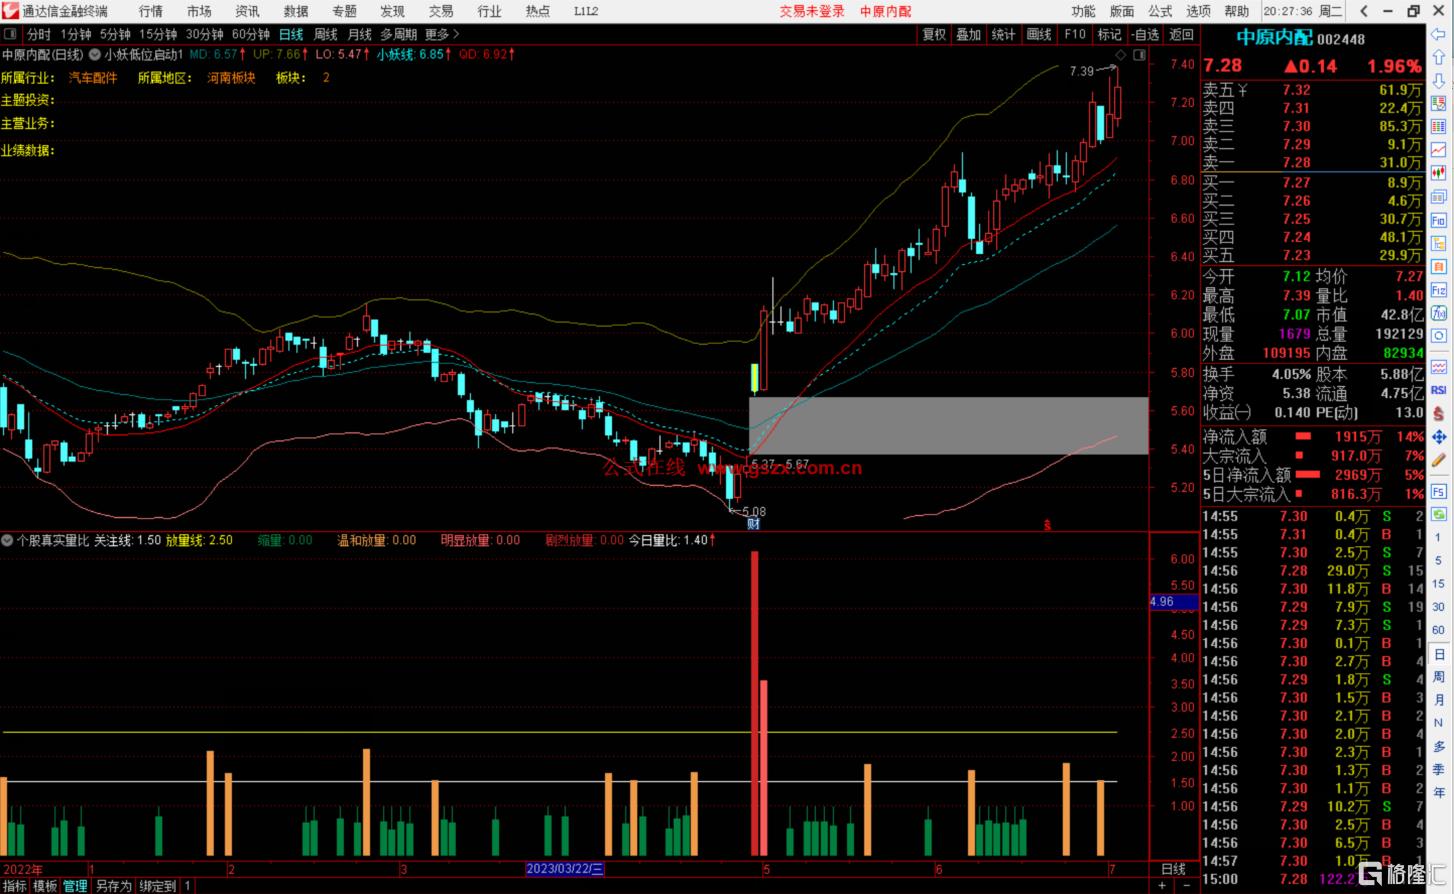Image resolution: width=1454 pixels, height=894 pixels.
Task: Open 市场 menu
Action: click(199, 11)
